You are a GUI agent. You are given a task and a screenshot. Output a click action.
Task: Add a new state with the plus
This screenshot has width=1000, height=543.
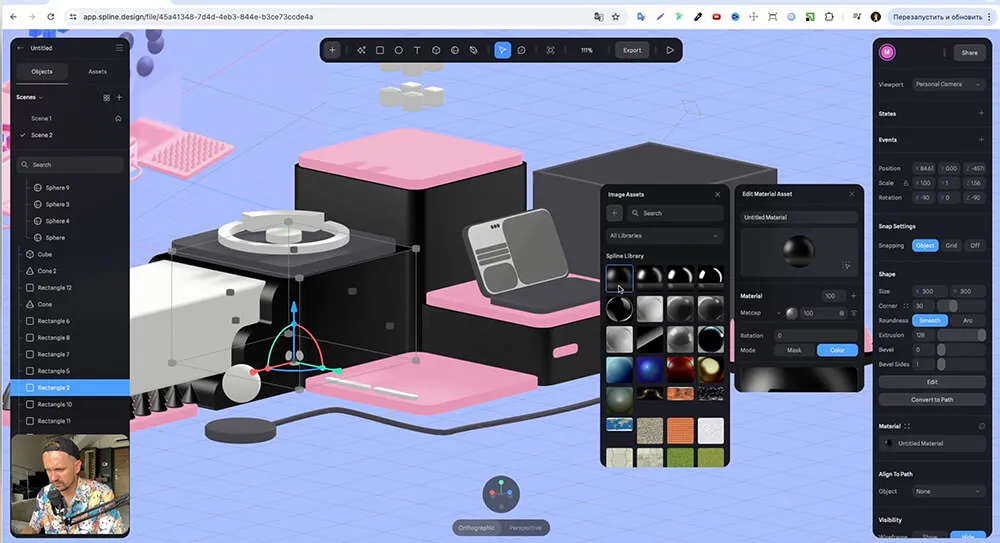pos(981,113)
